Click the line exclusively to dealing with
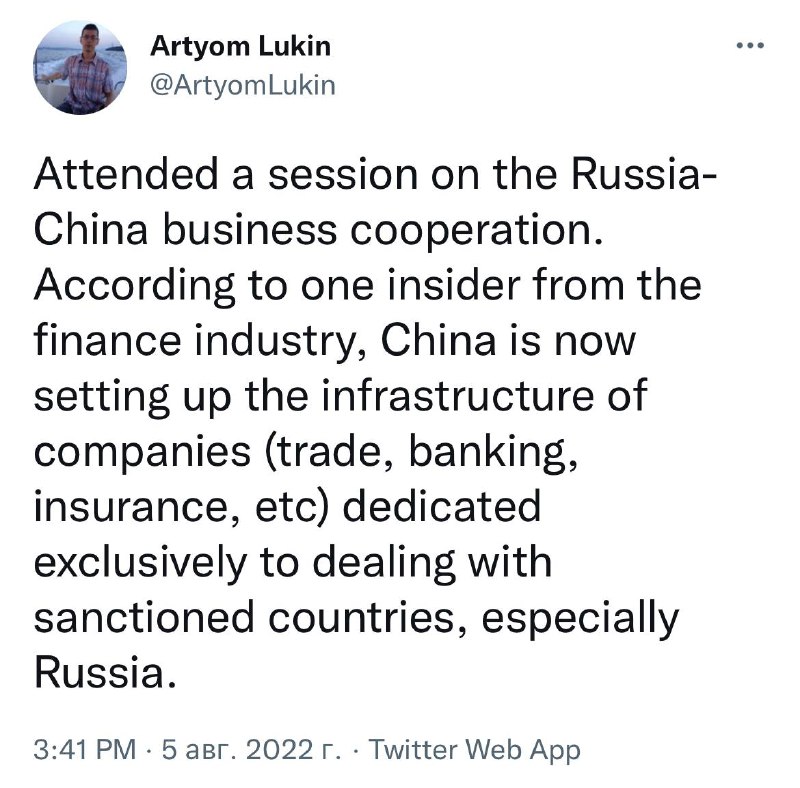The height and width of the screenshot is (788, 800). 293,562
